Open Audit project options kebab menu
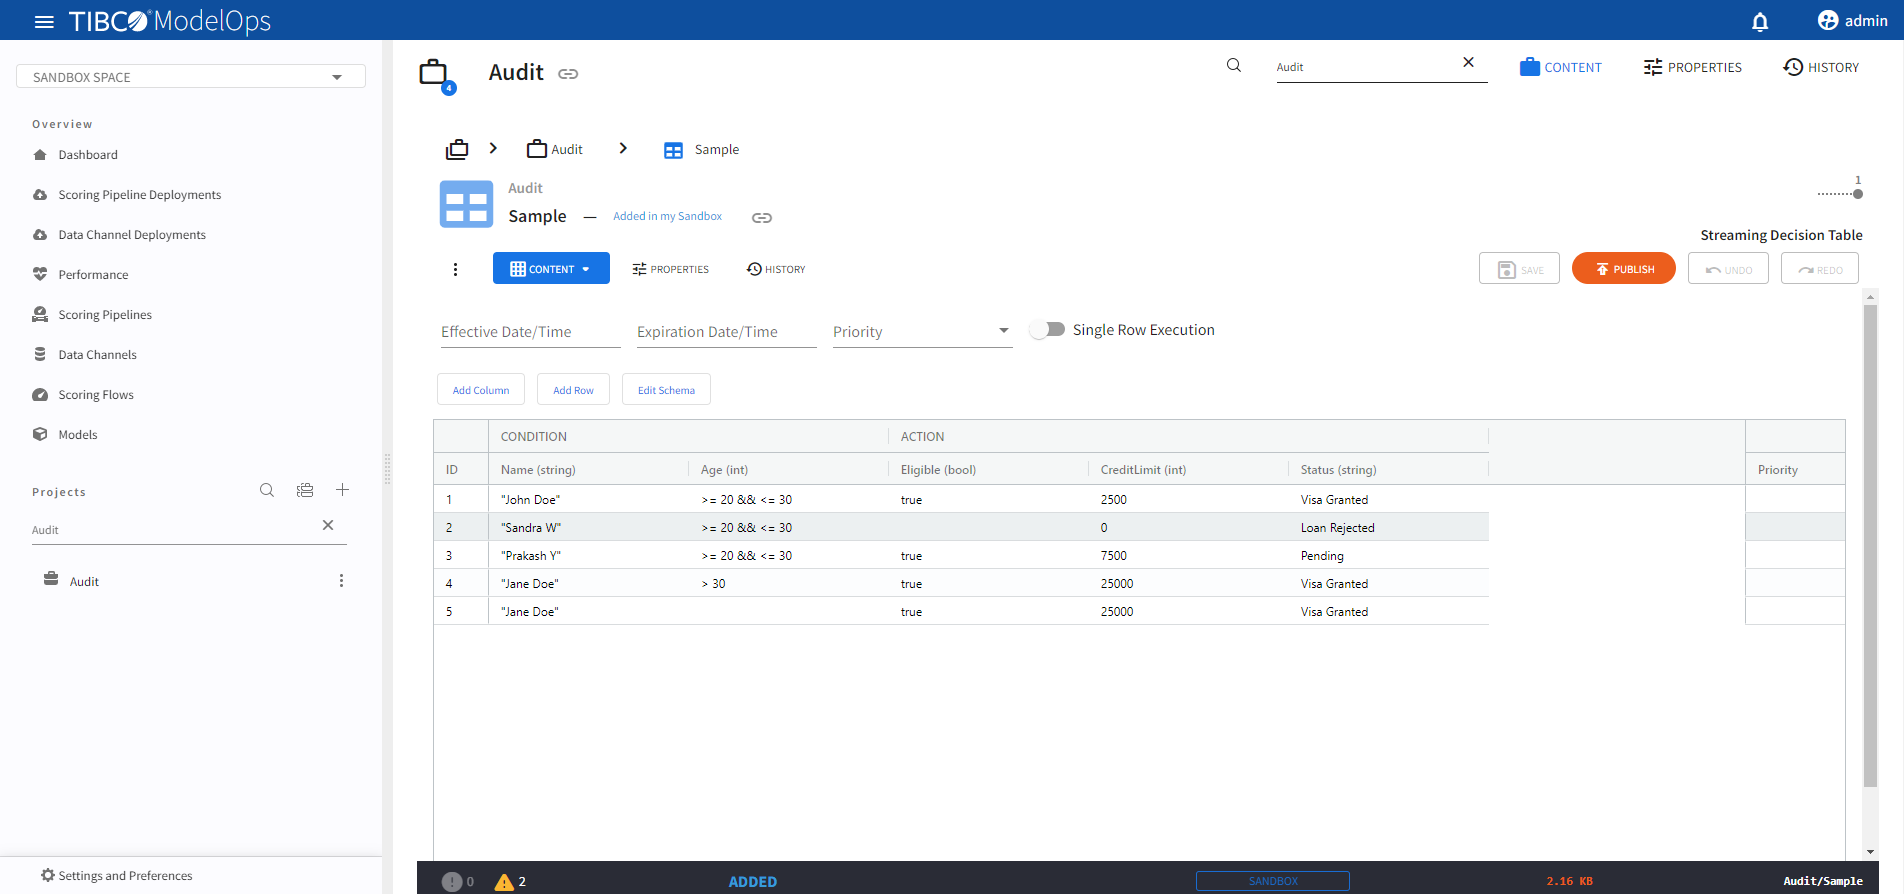Viewport: 1904px width, 894px height. tap(341, 581)
